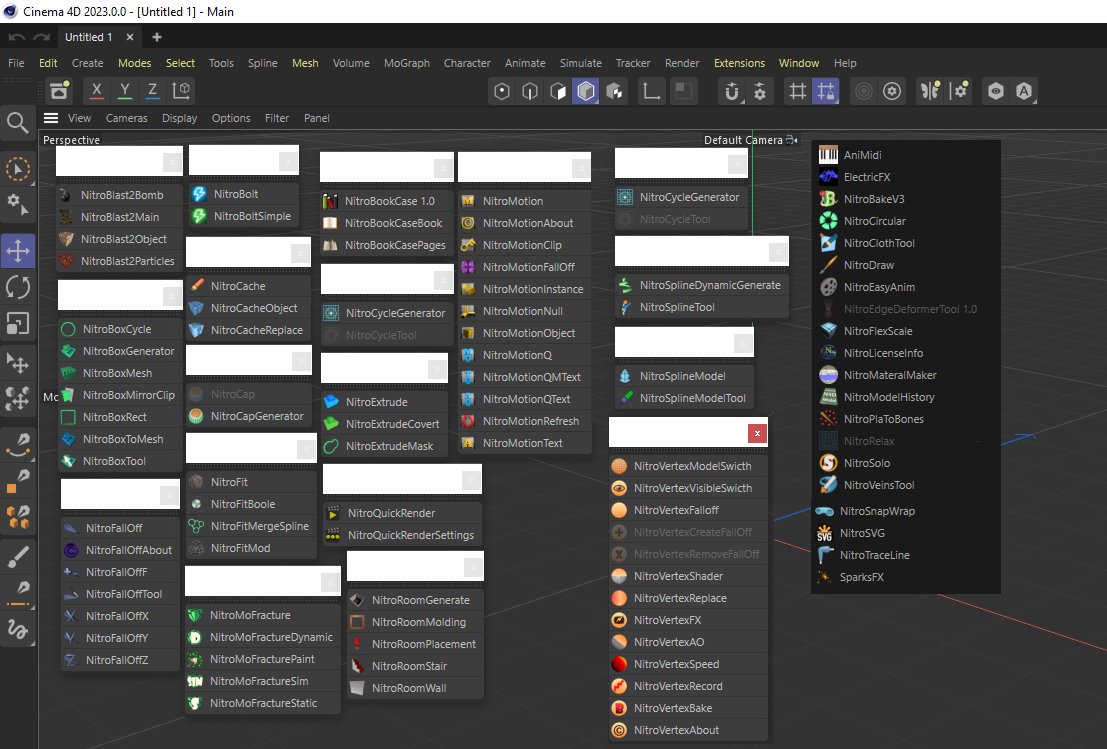Toggle NitroVertexVisibleSwicth
This screenshot has height=749, width=1107.
coord(688,488)
